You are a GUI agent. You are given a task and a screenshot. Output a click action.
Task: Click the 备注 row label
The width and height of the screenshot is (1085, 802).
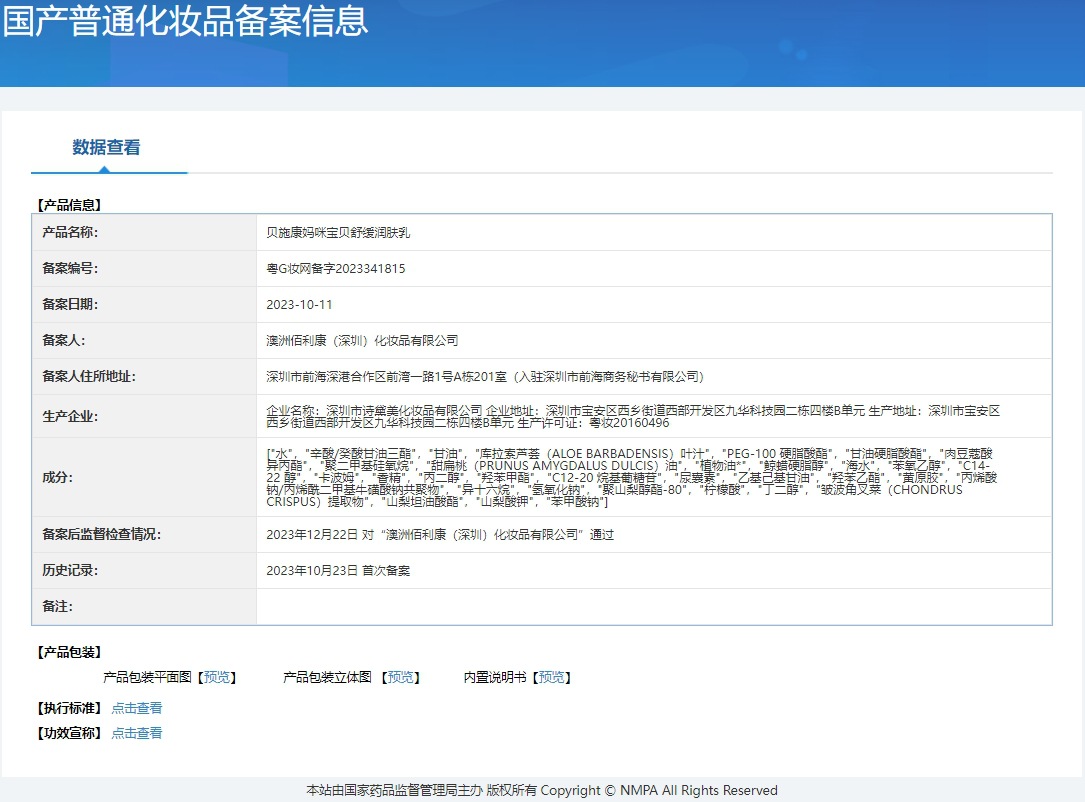(57, 606)
